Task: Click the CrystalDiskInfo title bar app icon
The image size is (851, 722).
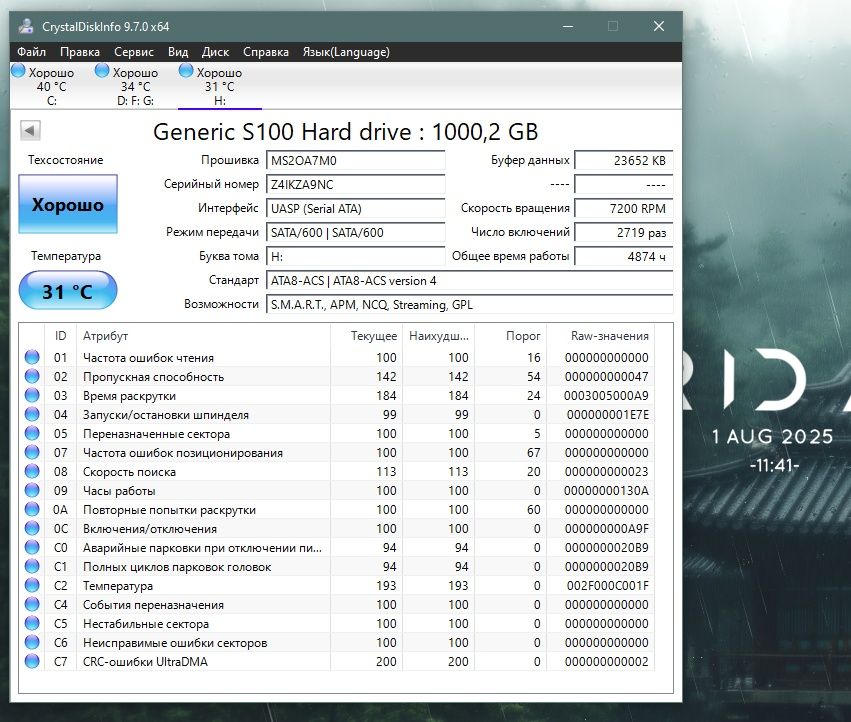Action: pyautogui.click(x=26, y=26)
